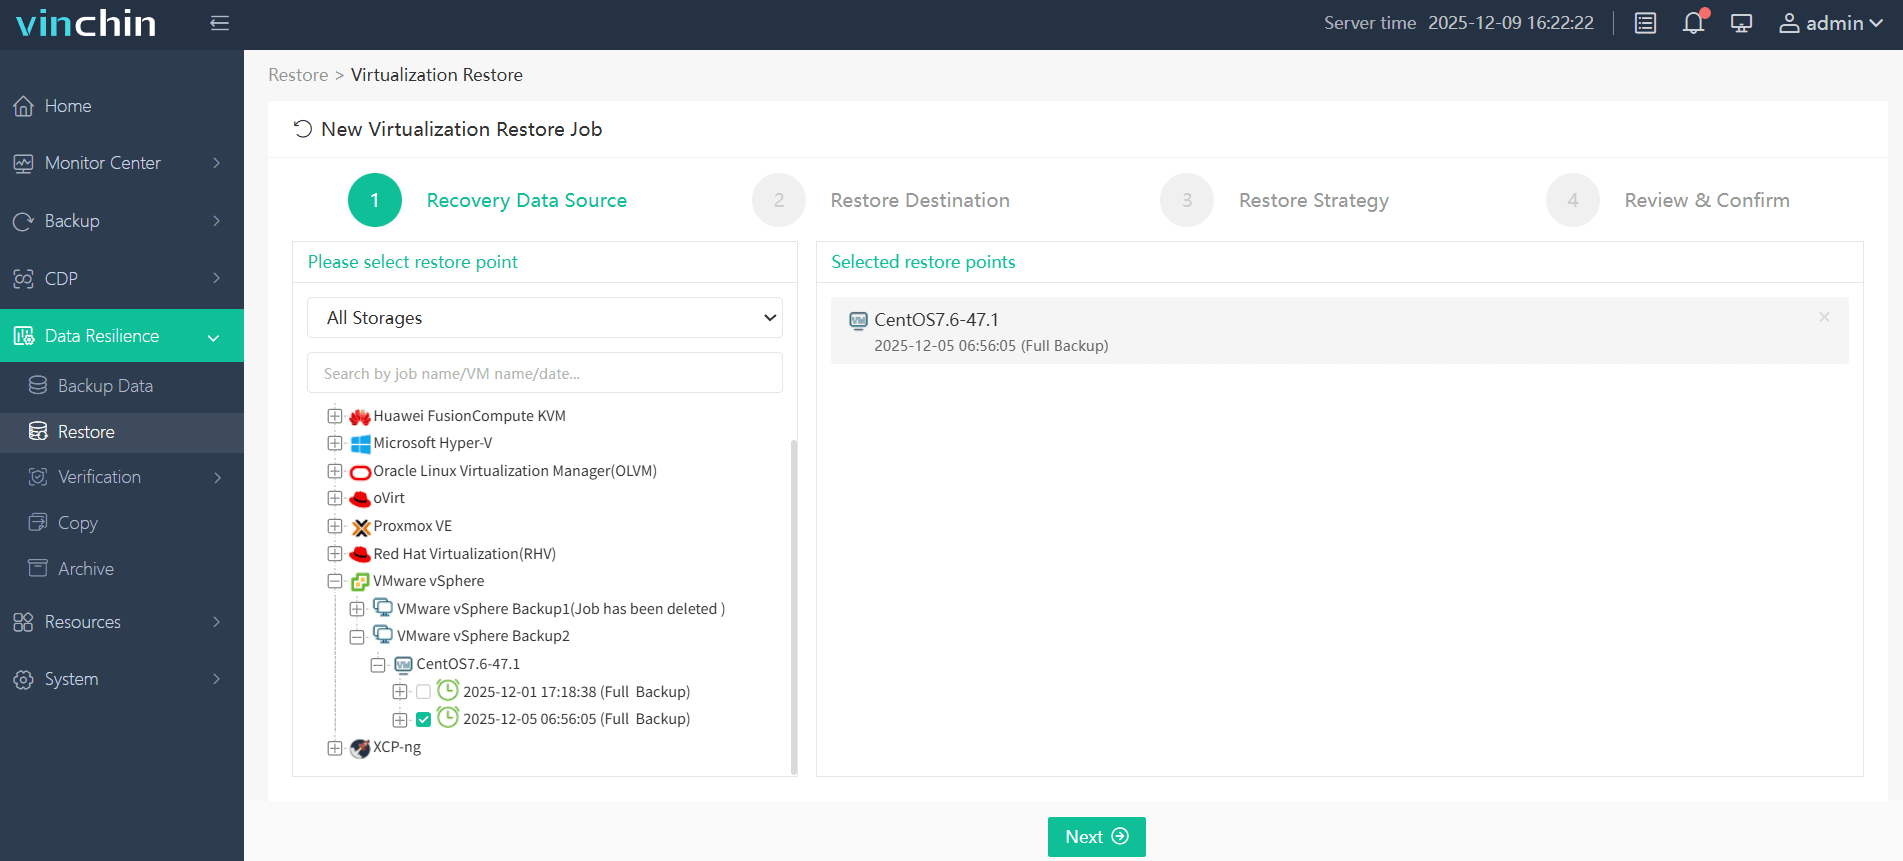1903x861 pixels.
Task: Select step 1 Recovery Data Source
Action: pos(487,200)
